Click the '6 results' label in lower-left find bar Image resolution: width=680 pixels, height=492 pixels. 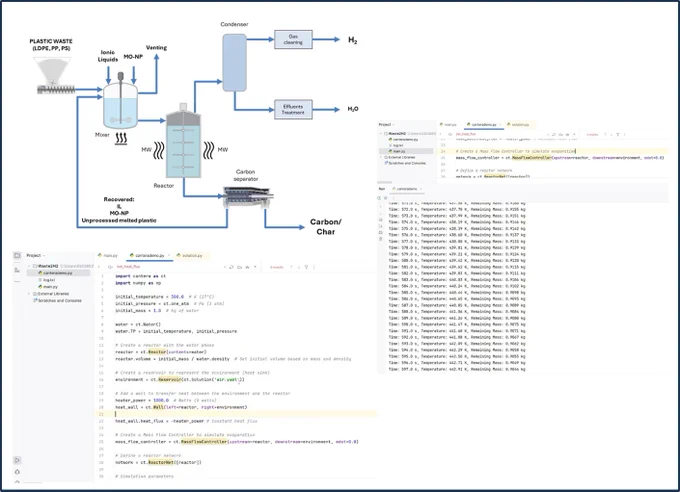click(276, 267)
